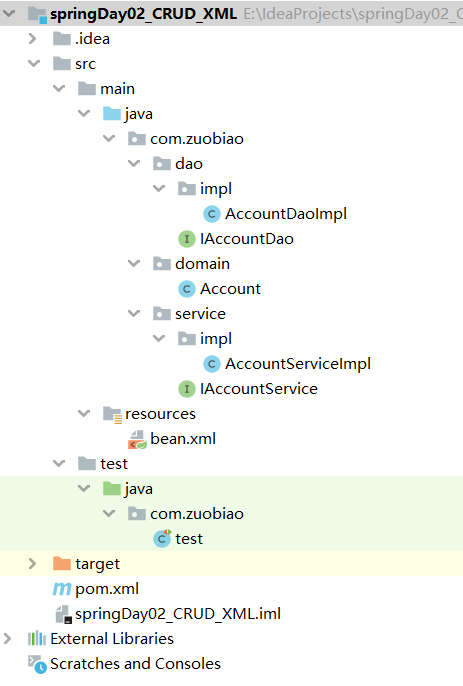Click the AccountServiceImpl class icon

(212, 364)
